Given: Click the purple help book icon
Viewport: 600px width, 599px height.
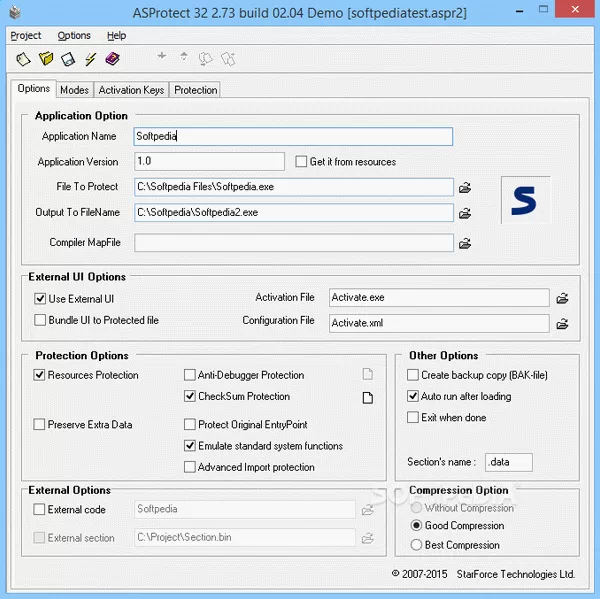Looking at the screenshot, I should [x=112, y=59].
